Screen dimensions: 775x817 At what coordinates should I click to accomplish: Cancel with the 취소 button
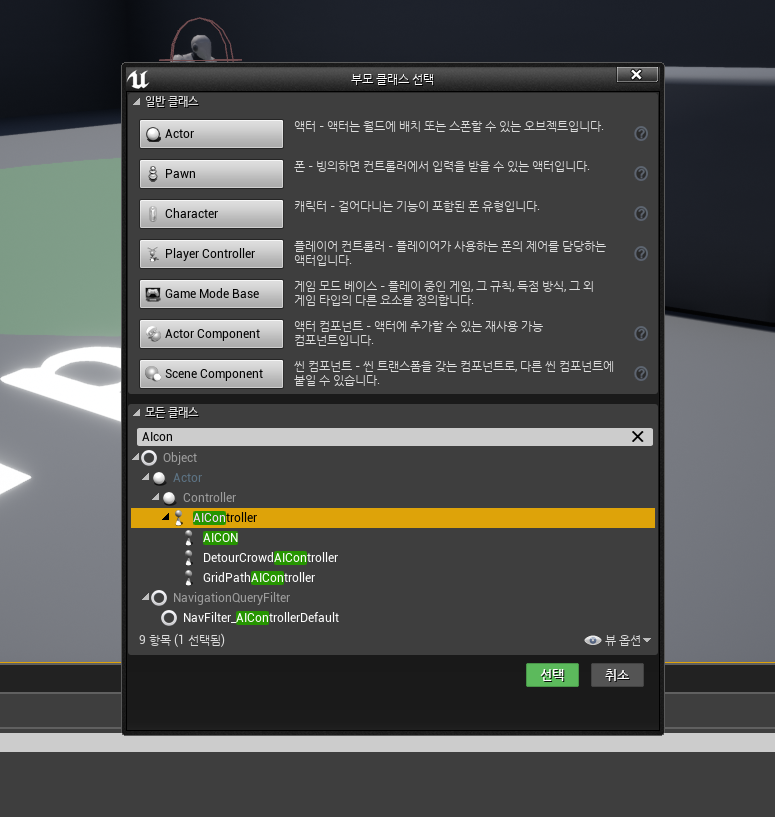tap(617, 675)
